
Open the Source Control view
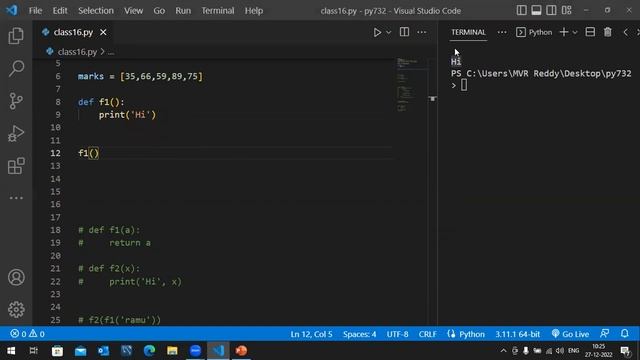[x=16, y=101]
